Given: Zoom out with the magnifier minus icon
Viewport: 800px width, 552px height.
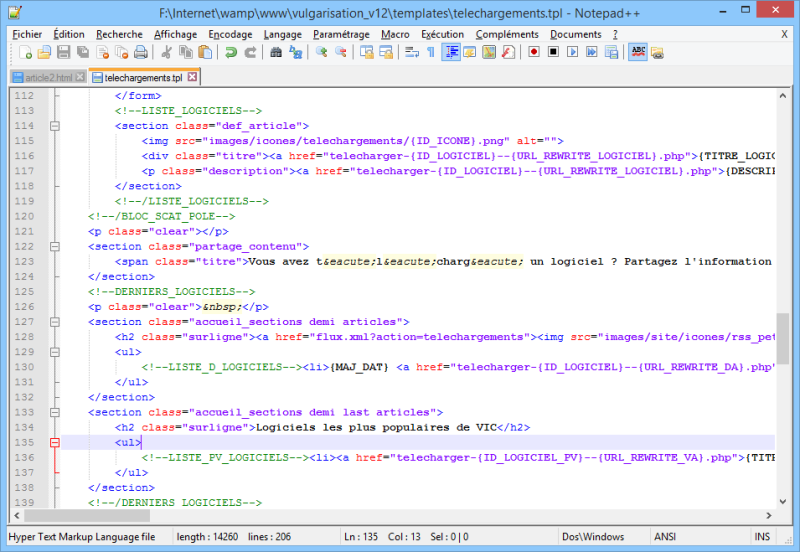Looking at the screenshot, I should coord(340,52).
